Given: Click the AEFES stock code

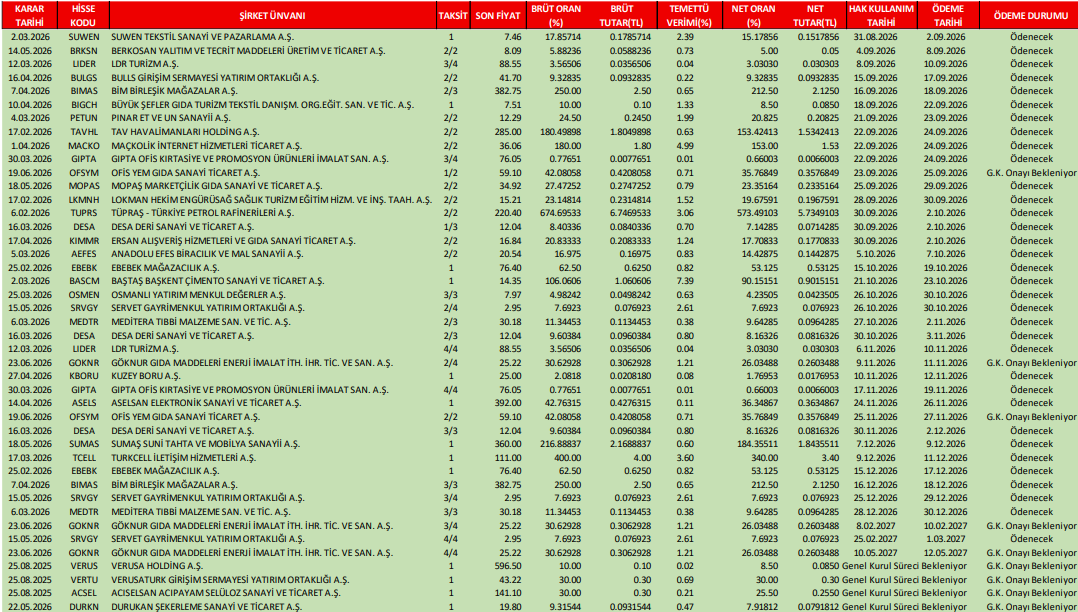Looking at the screenshot, I should click(85, 254).
